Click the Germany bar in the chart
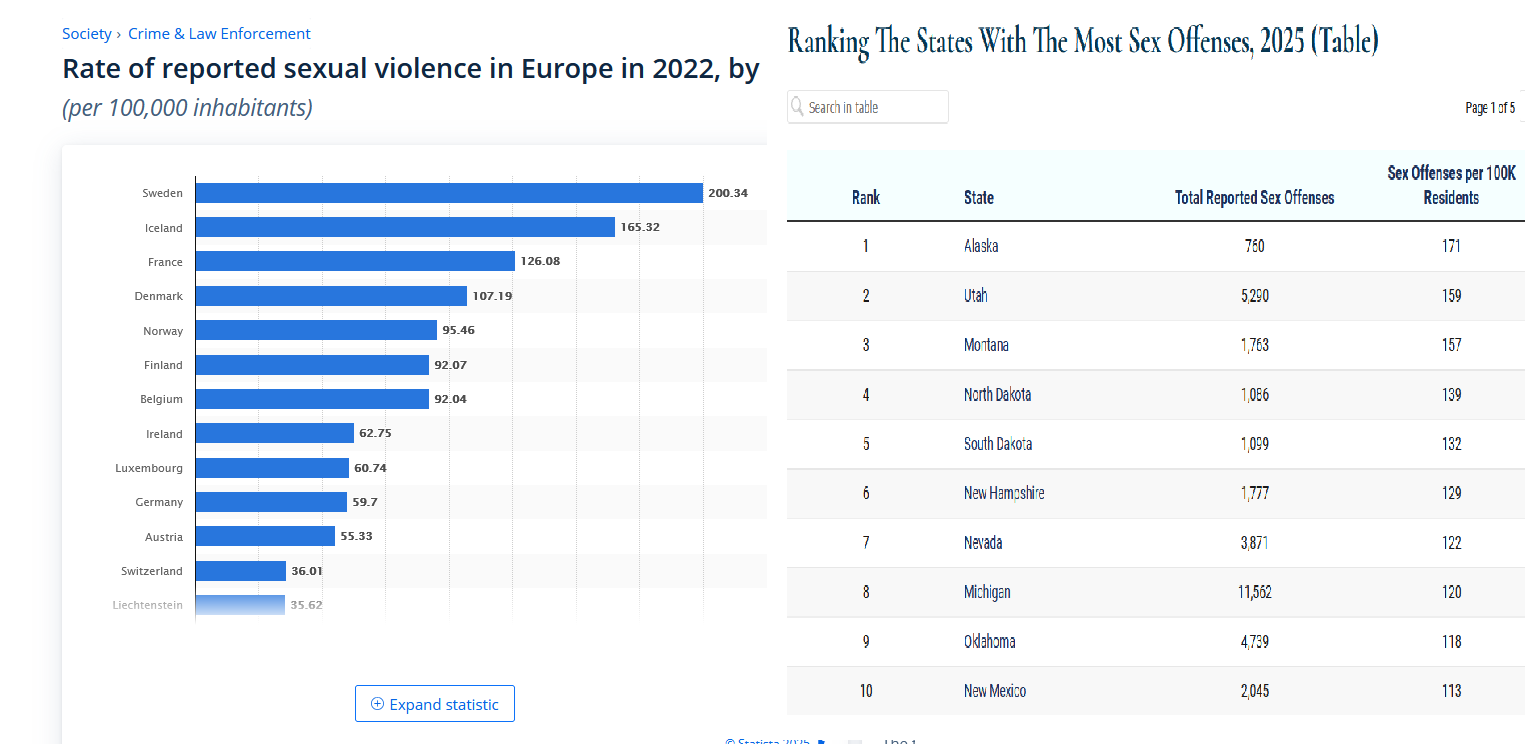This screenshot has width=1525, height=744. pos(271,502)
